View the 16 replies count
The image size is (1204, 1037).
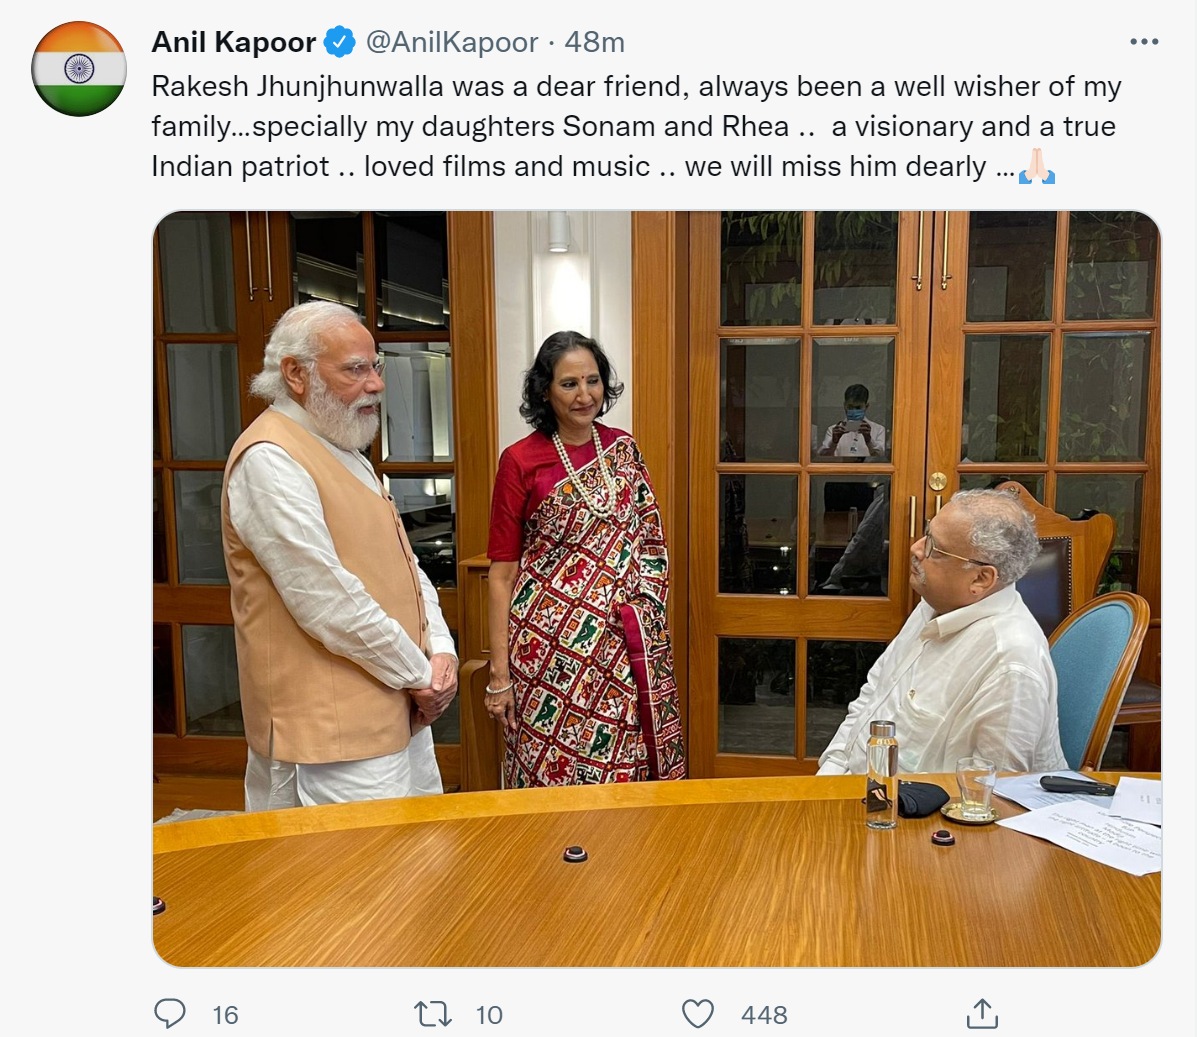click(x=225, y=1015)
